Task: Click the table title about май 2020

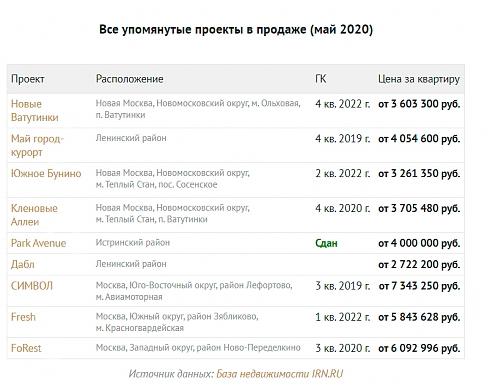Action: tap(236, 30)
